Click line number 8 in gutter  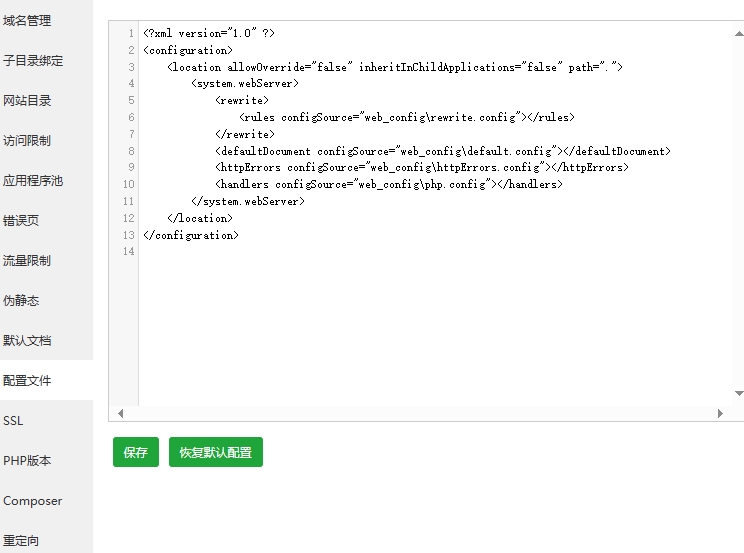tap(131, 151)
